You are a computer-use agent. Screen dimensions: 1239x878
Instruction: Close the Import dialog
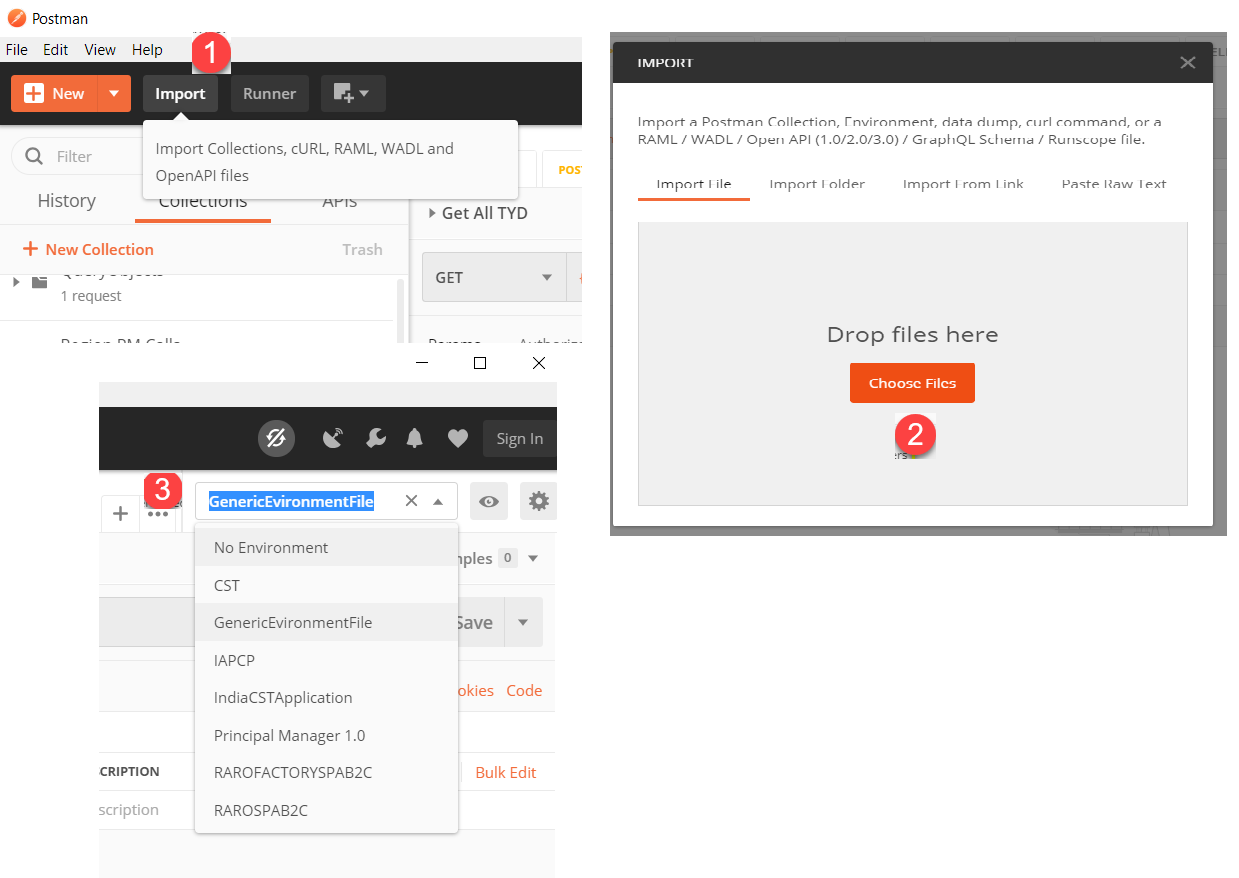point(1187,63)
